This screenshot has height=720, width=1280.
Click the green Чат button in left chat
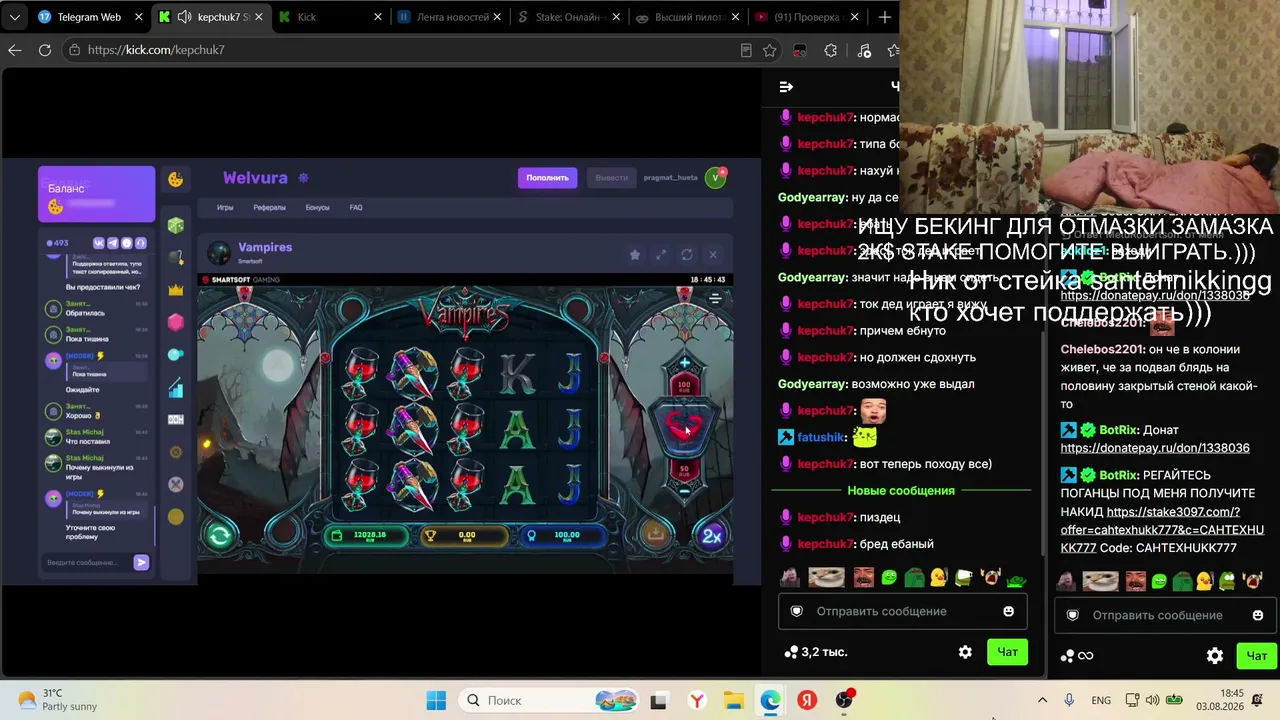pyautogui.click(x=1007, y=652)
